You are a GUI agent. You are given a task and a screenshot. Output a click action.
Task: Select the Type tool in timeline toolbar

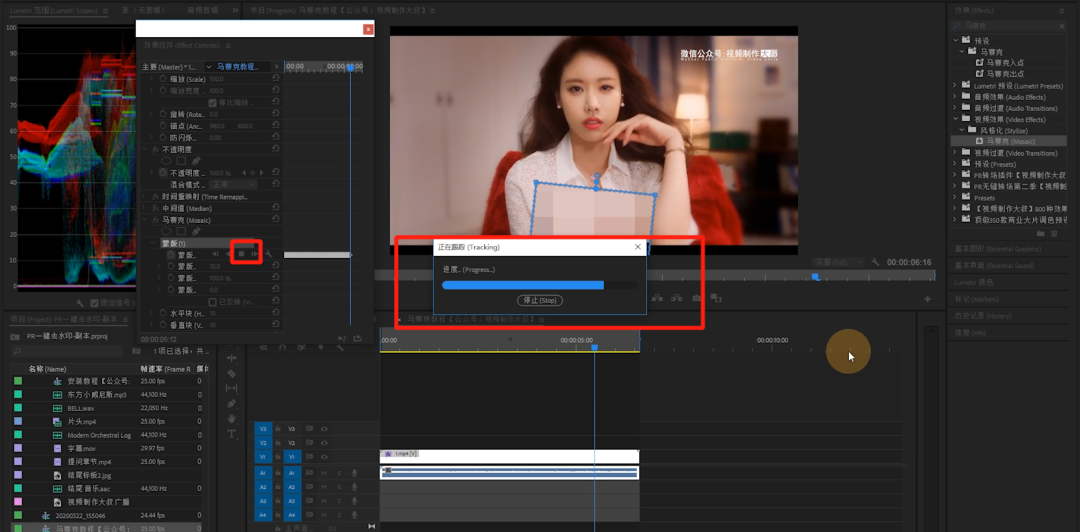tap(231, 433)
